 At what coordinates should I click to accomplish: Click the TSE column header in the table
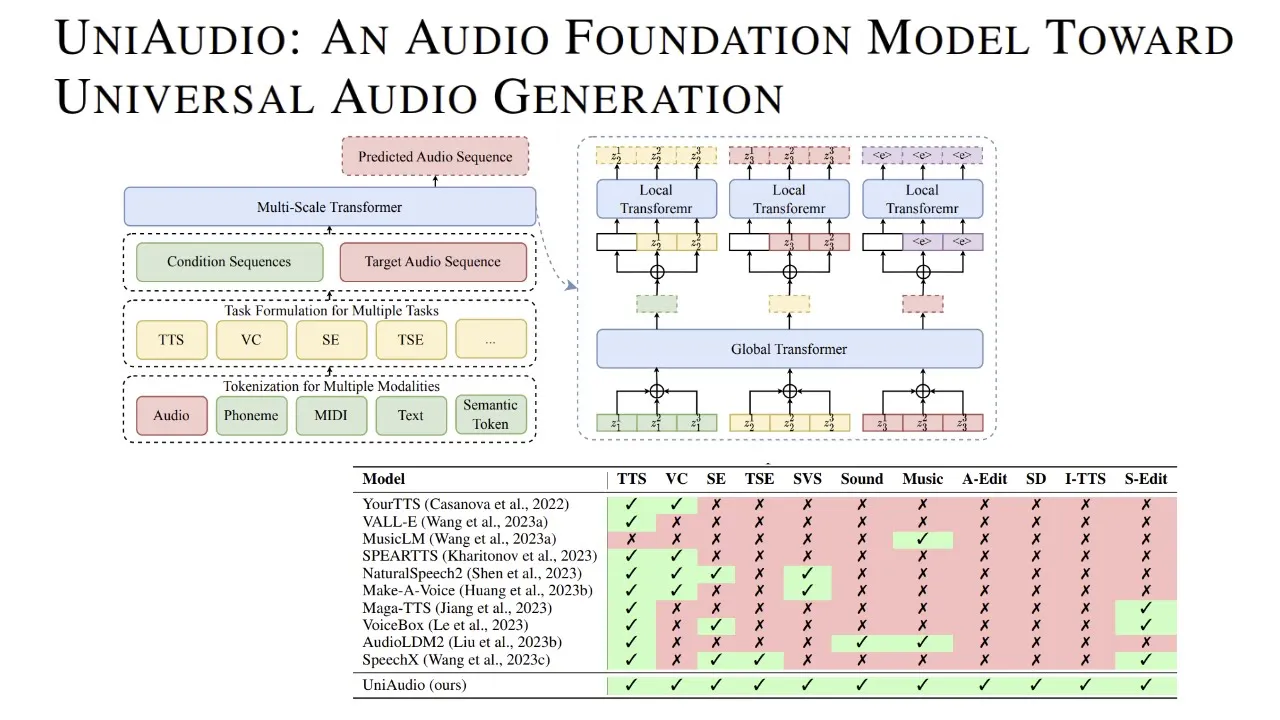759,479
